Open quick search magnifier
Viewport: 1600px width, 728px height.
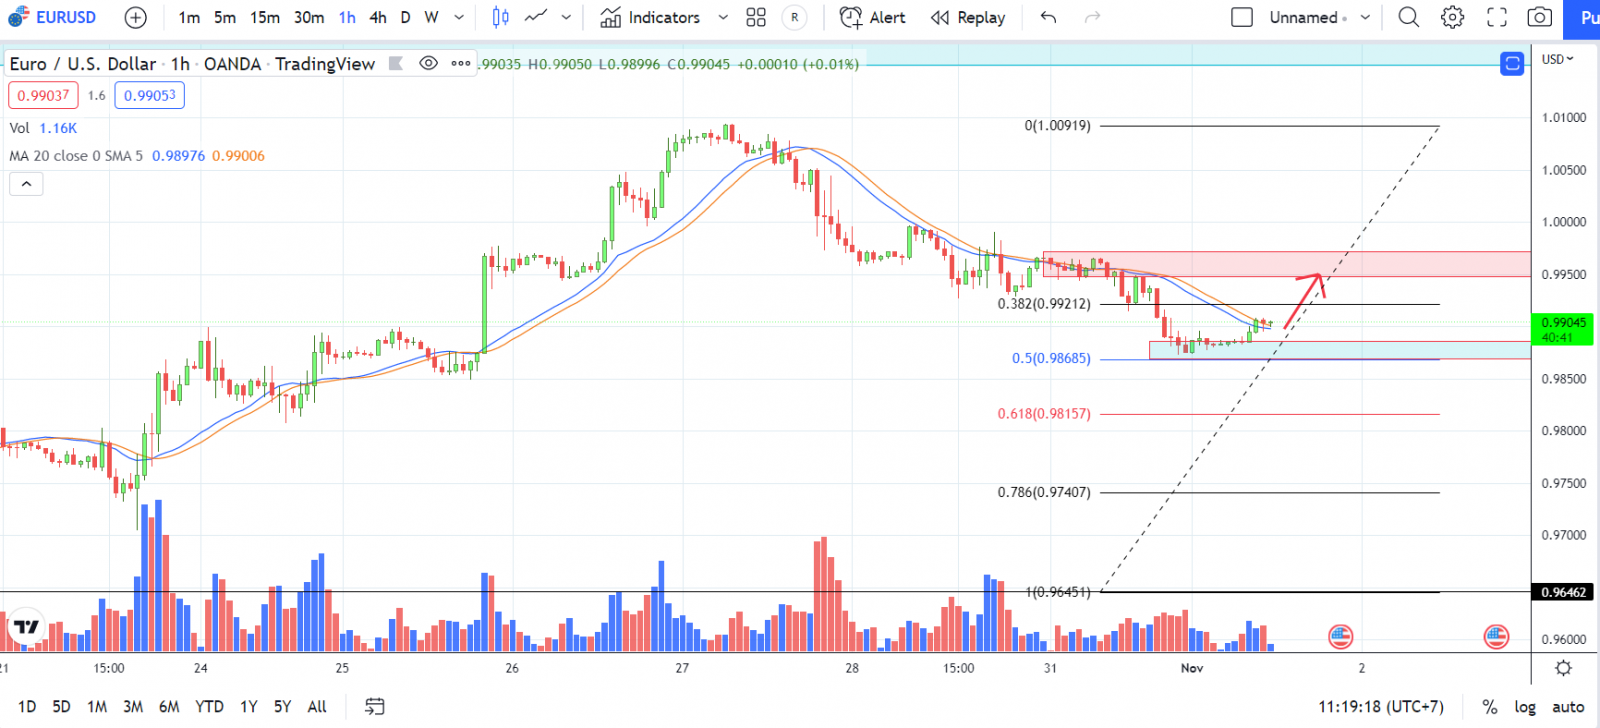(1409, 17)
